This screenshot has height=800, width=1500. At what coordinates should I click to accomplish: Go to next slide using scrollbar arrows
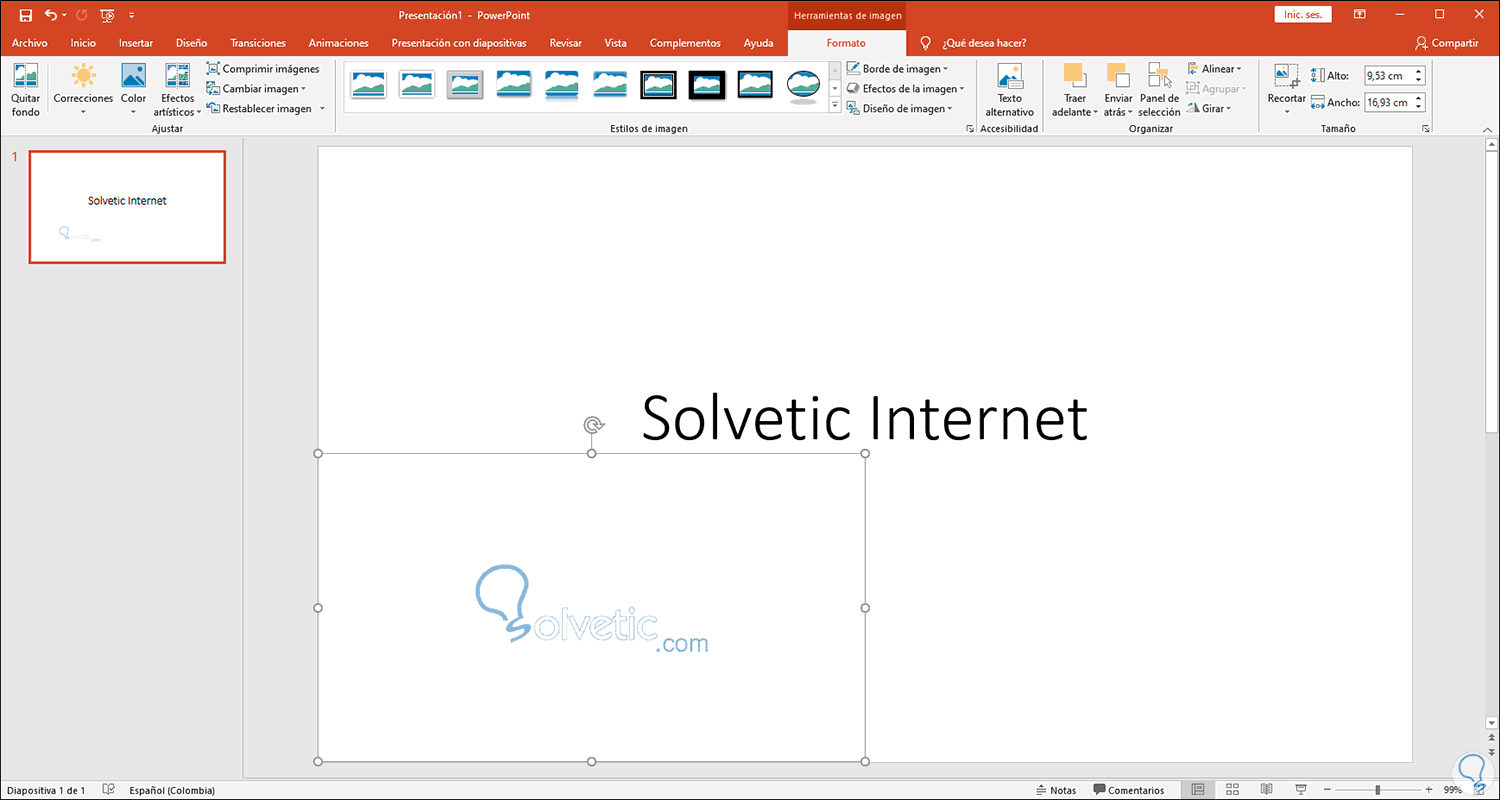tap(1492, 753)
